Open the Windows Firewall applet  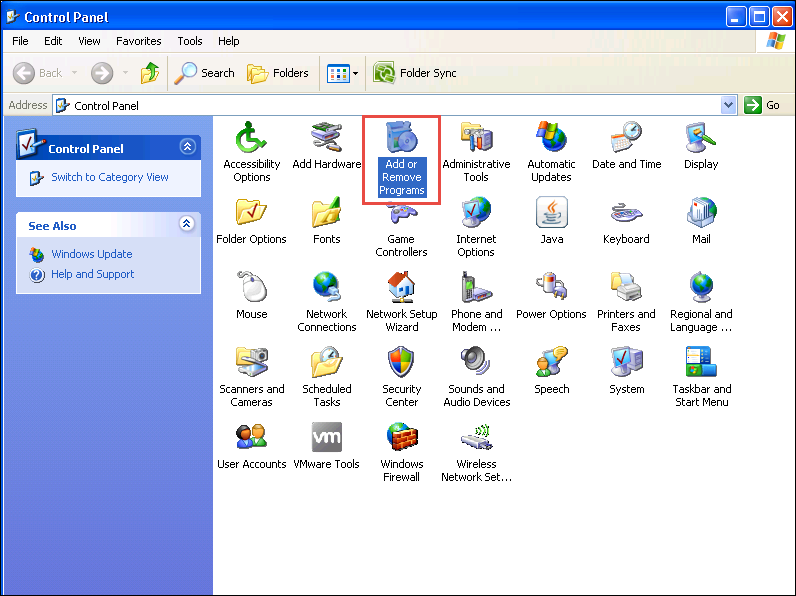click(x=401, y=438)
